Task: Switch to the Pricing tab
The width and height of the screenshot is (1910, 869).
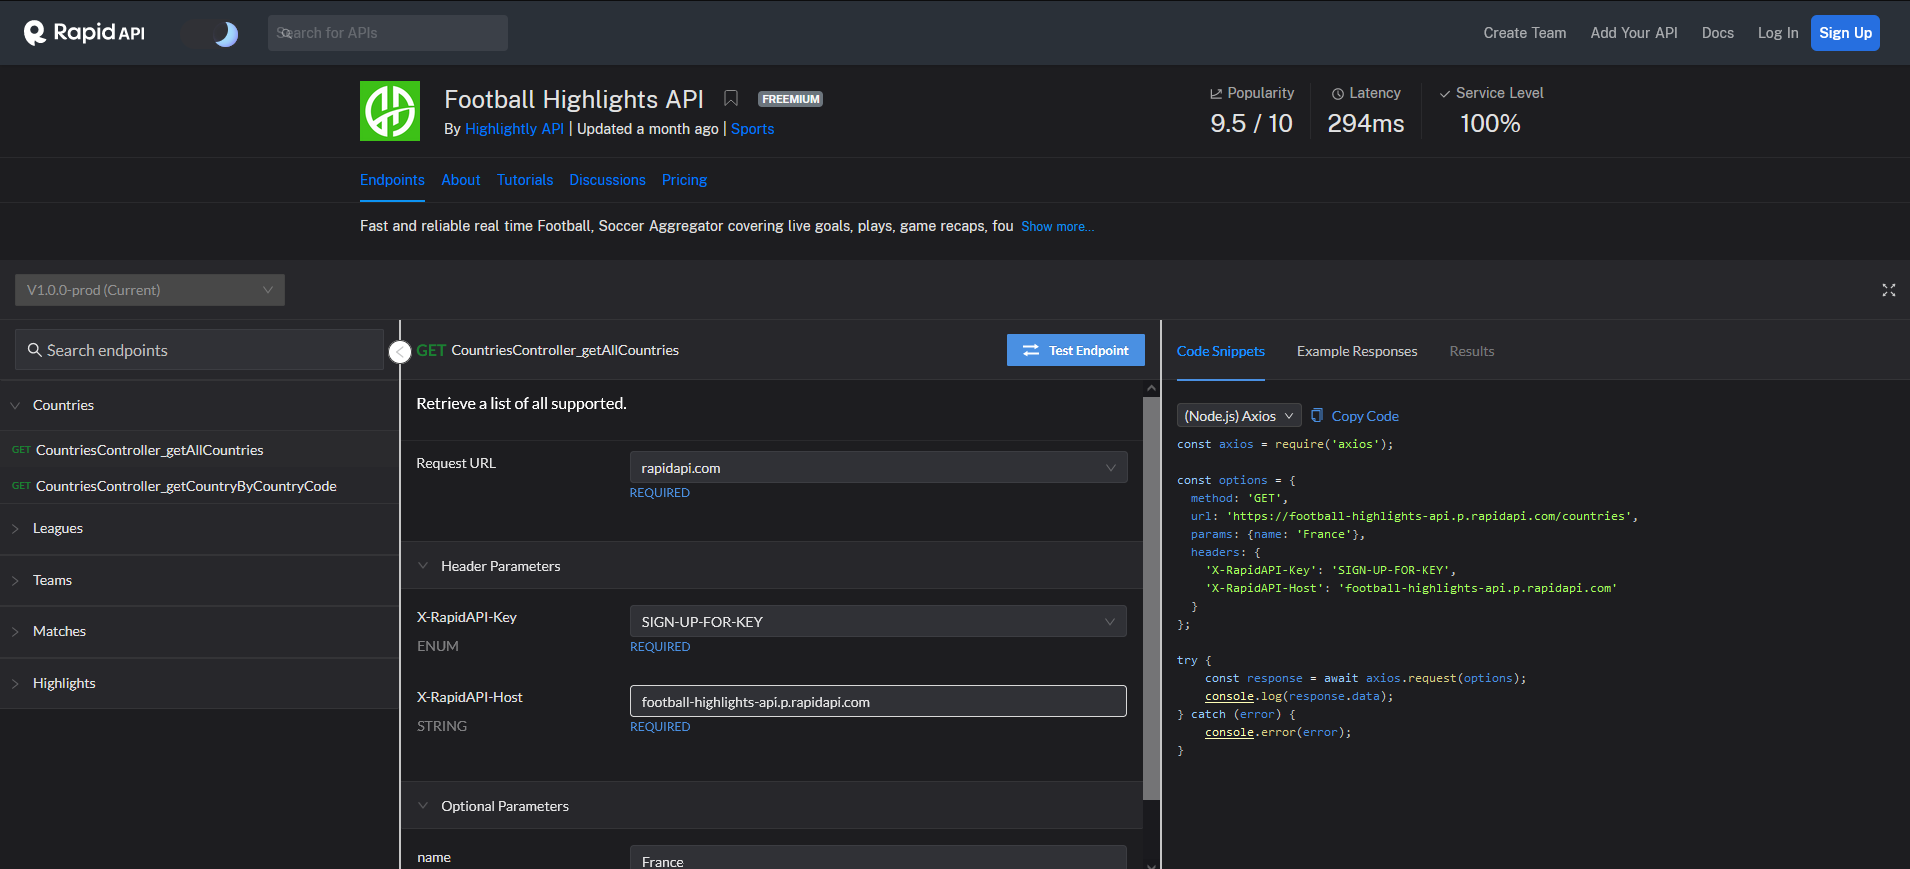Action: (x=684, y=180)
